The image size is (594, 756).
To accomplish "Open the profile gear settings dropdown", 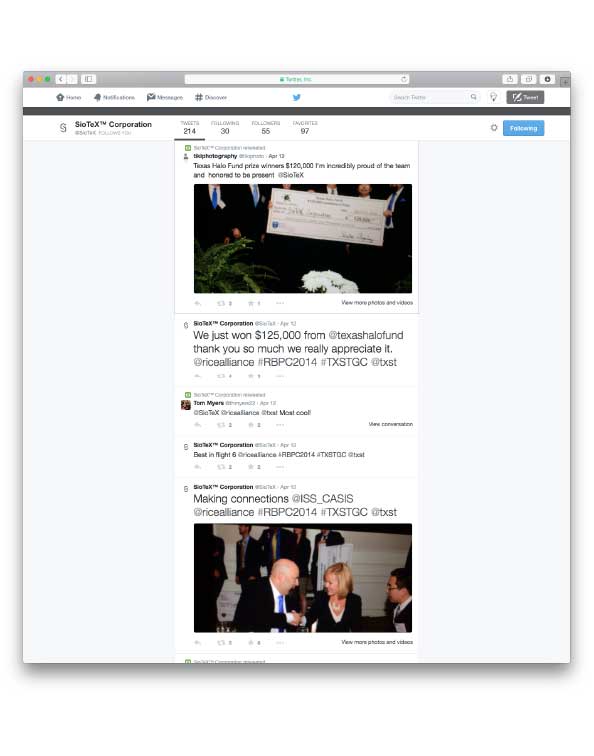I will tap(494, 128).
